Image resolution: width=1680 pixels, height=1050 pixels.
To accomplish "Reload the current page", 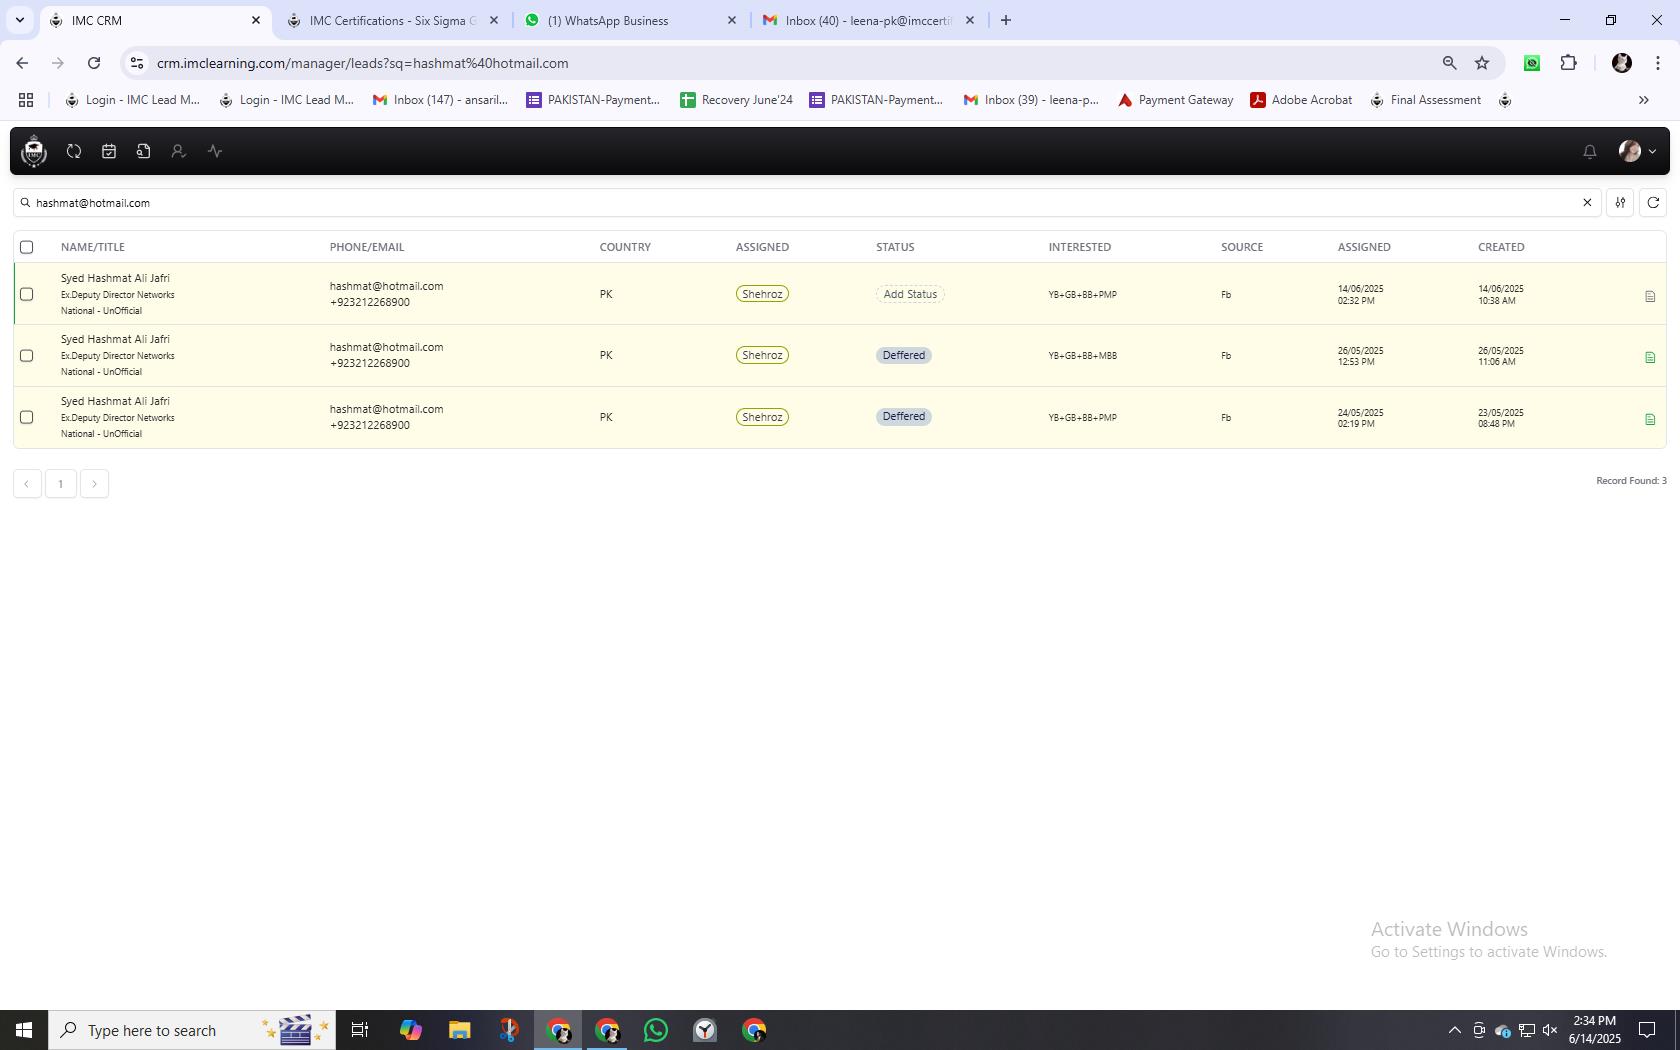I will (94, 63).
